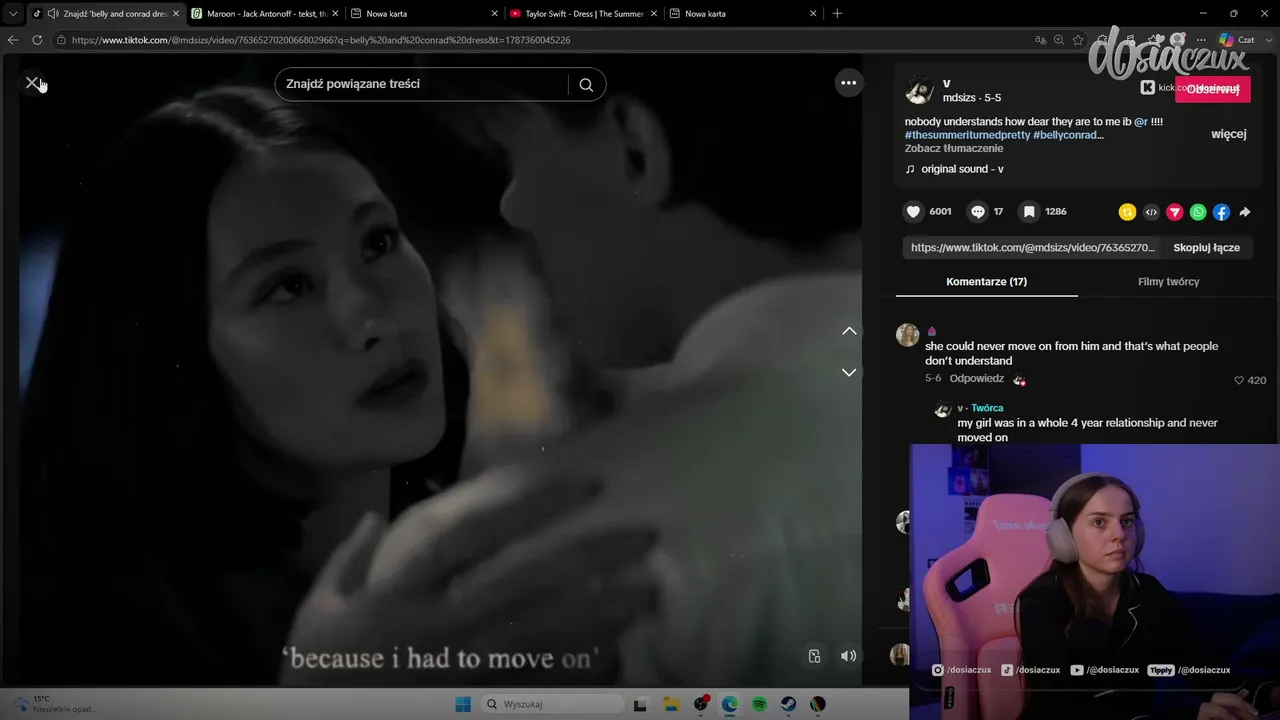Add page to favorites with star icon

coord(1078,40)
